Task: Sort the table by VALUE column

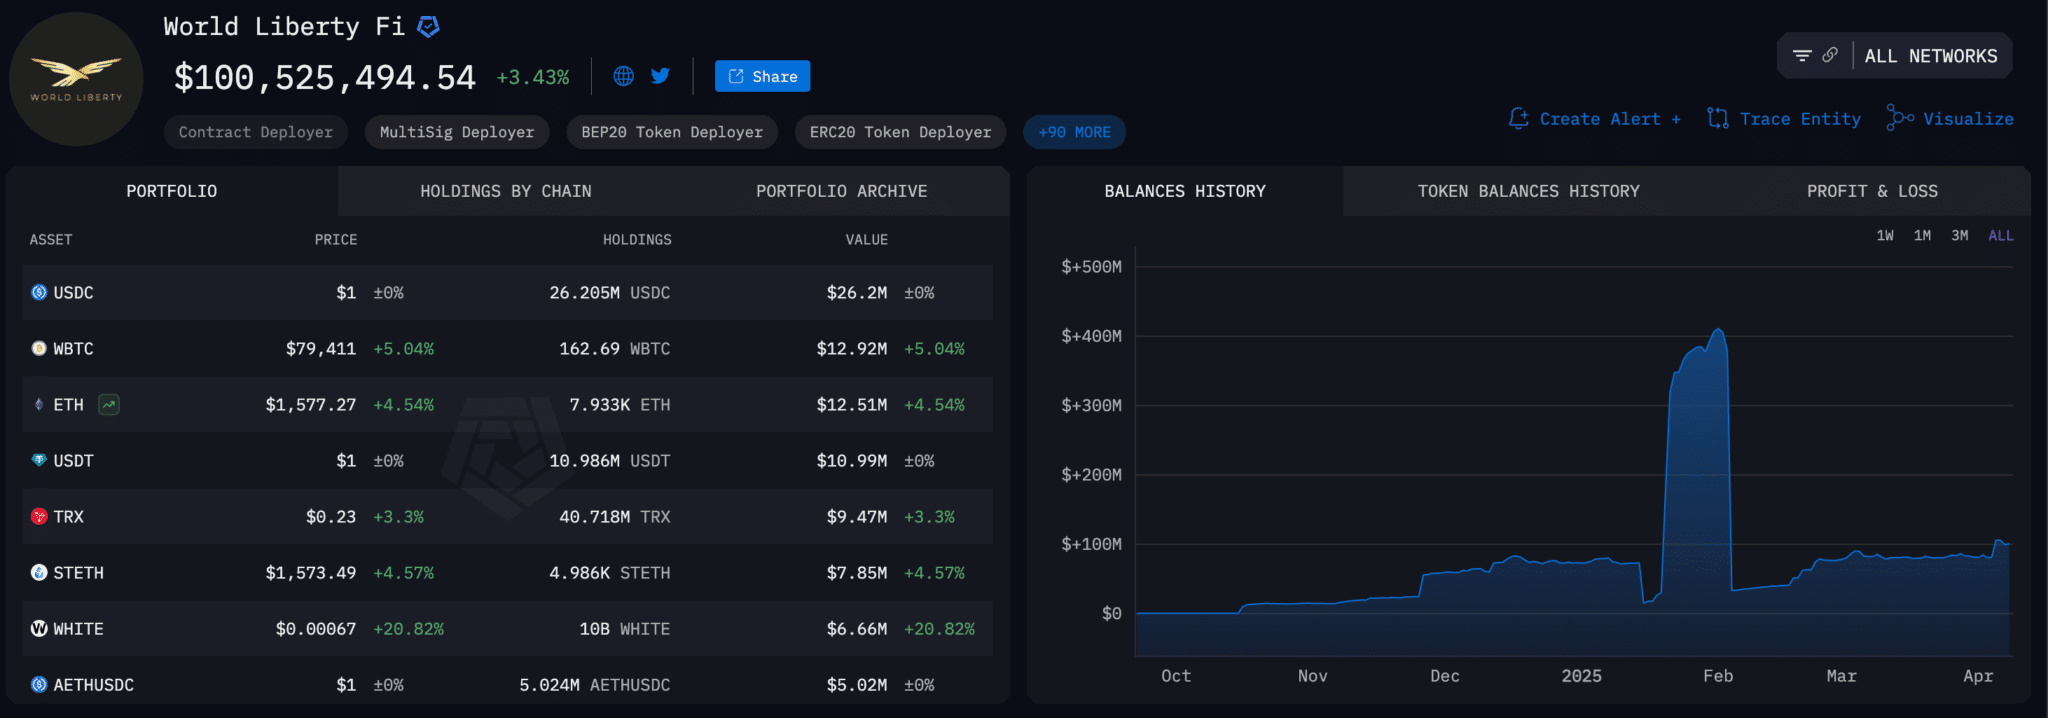Action: [x=866, y=240]
